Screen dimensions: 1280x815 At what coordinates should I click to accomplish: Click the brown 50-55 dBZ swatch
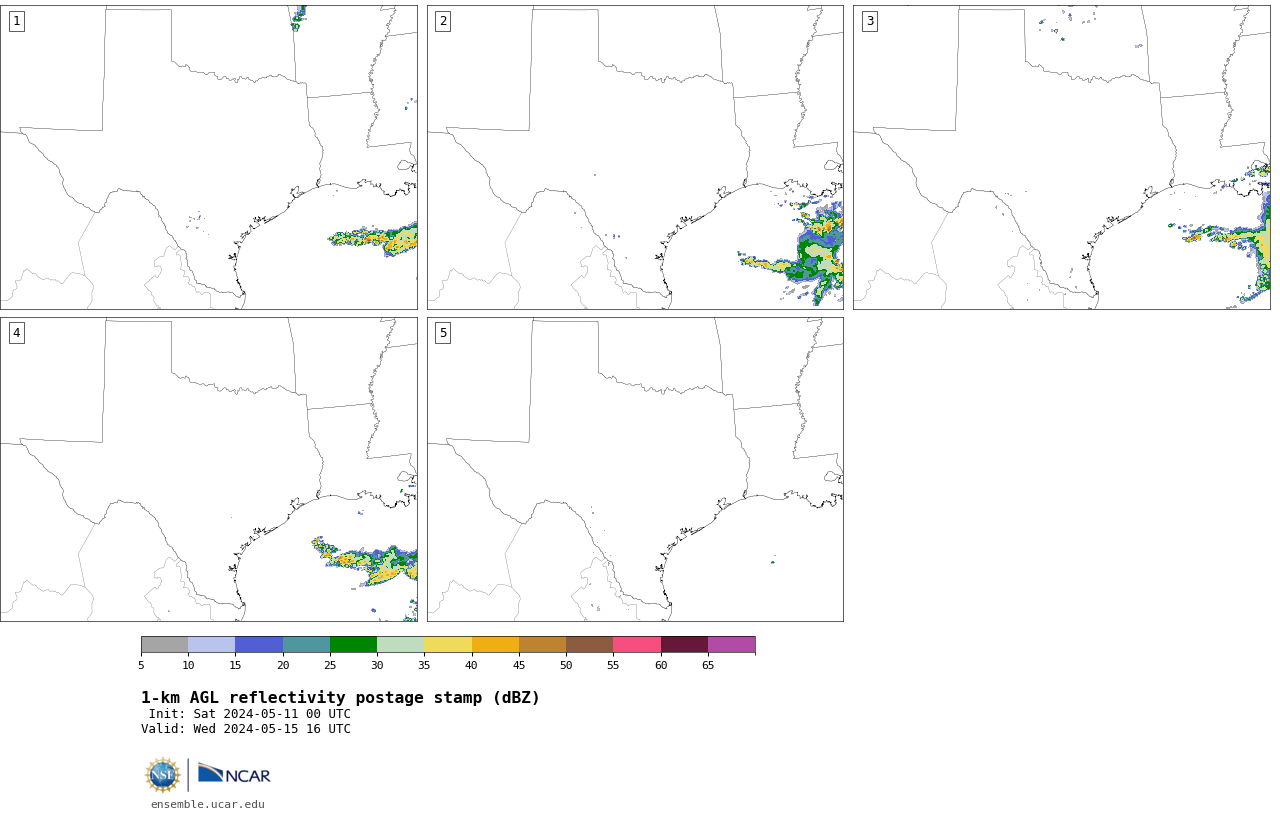(x=589, y=644)
